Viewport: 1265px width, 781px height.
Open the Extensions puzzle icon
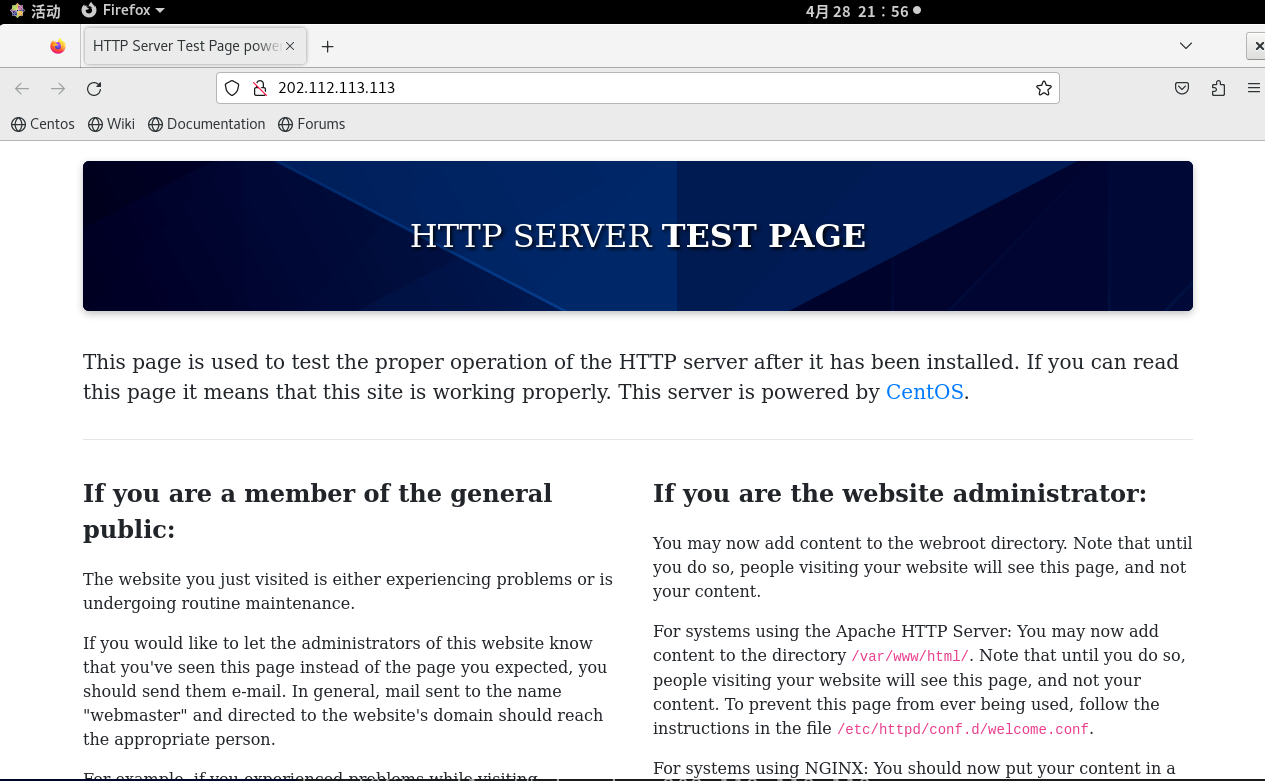pyautogui.click(x=1218, y=88)
